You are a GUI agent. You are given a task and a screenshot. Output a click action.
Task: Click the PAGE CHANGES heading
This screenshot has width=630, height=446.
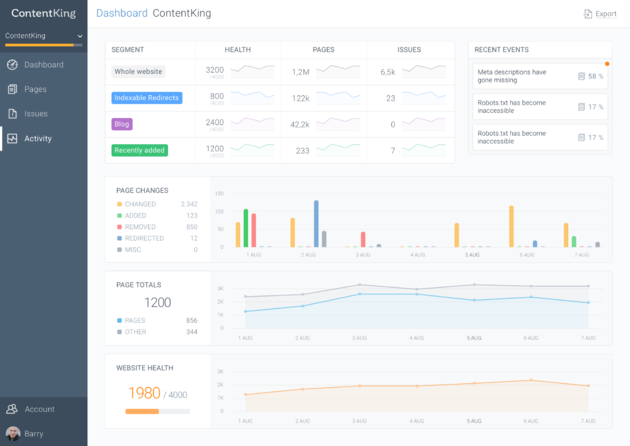tap(142, 190)
